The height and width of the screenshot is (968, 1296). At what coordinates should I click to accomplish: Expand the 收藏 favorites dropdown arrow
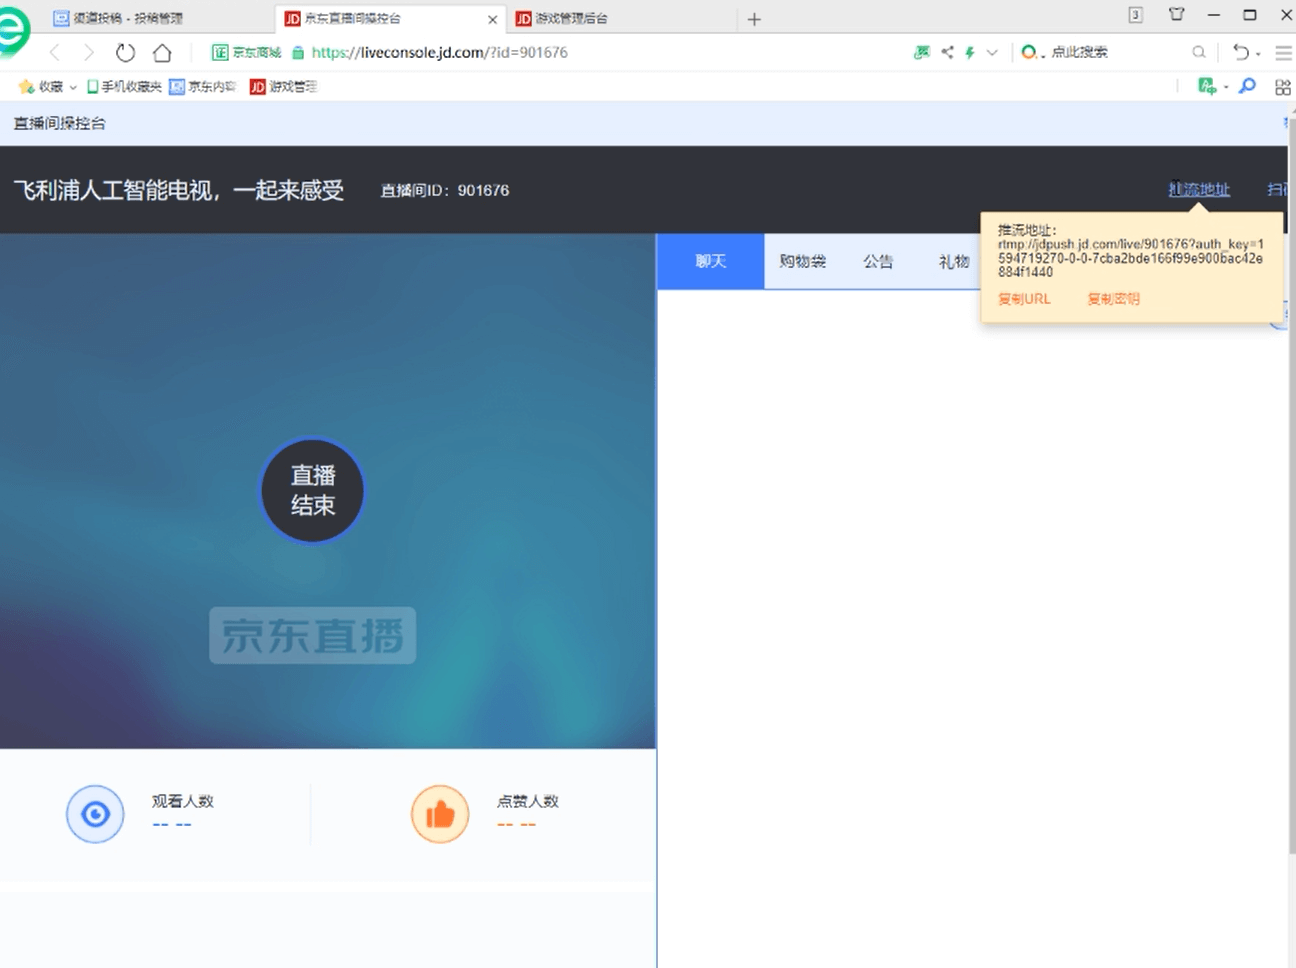point(73,87)
